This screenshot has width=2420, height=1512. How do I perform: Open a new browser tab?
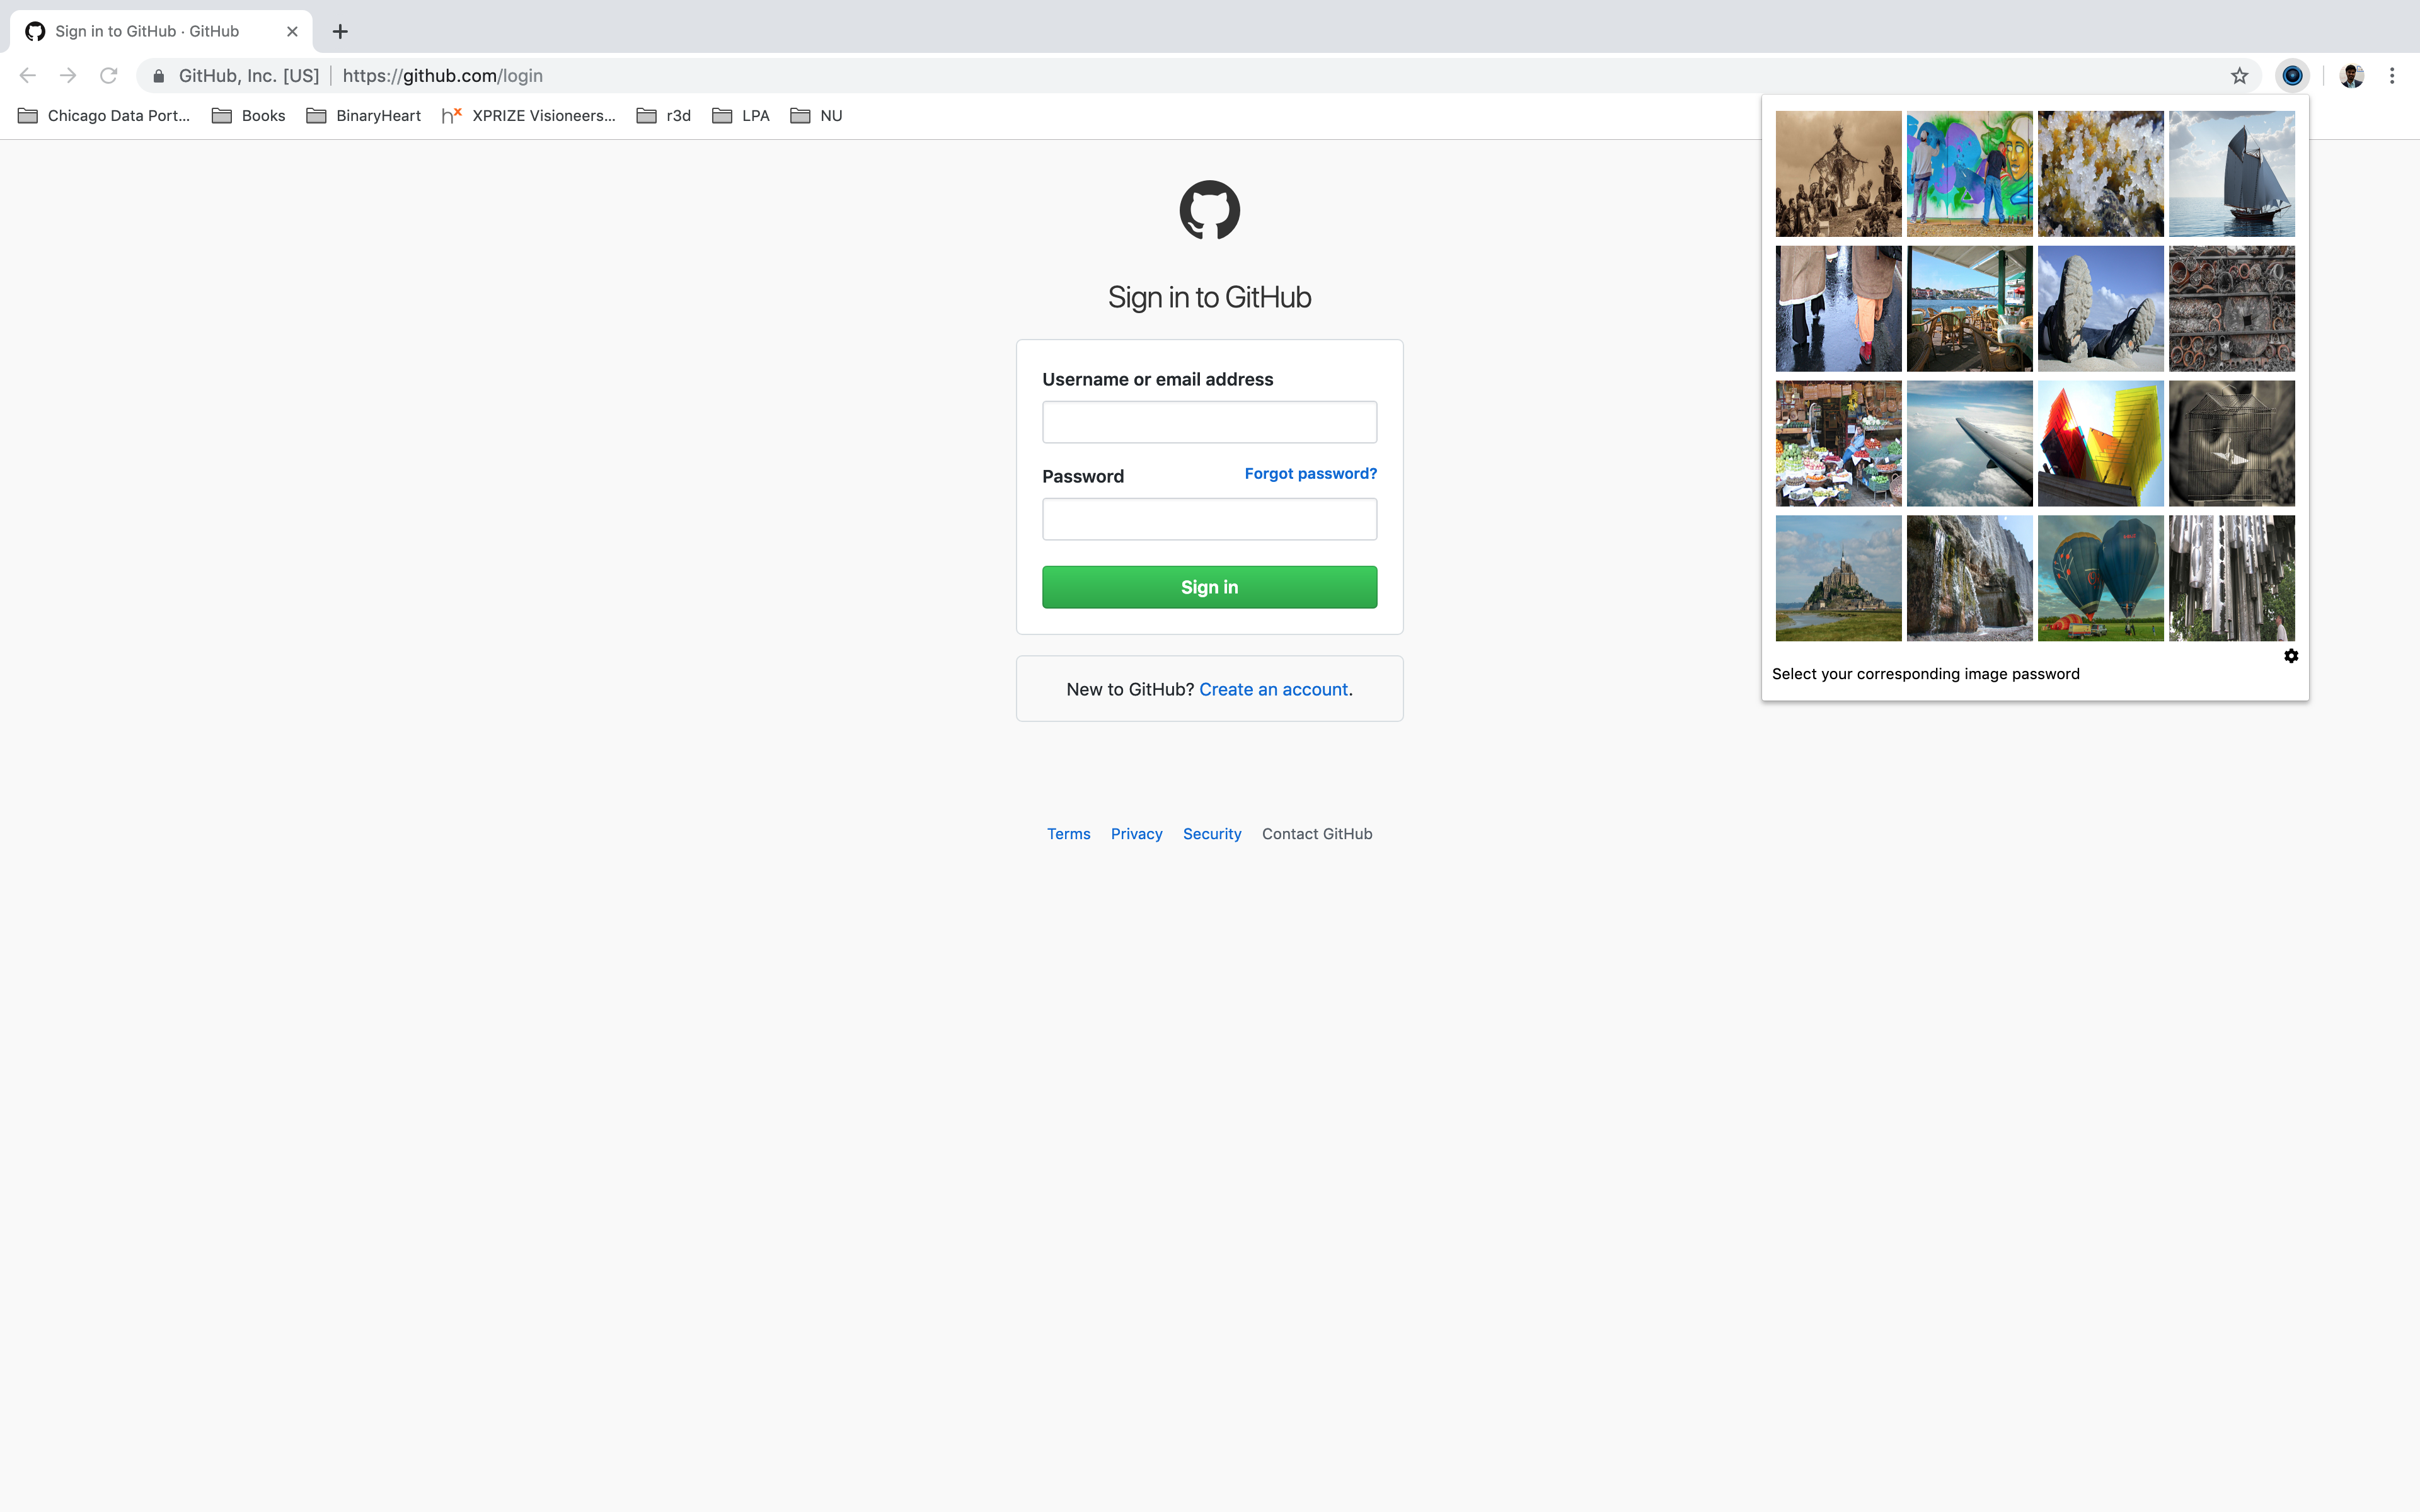click(x=340, y=32)
